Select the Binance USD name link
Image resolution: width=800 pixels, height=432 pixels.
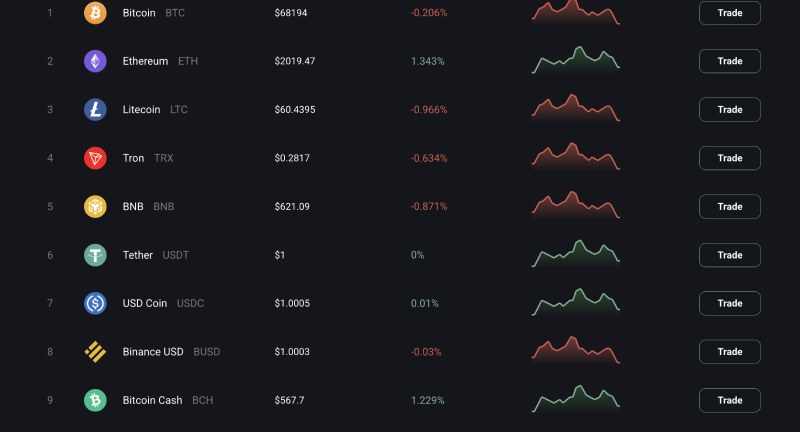[153, 352]
